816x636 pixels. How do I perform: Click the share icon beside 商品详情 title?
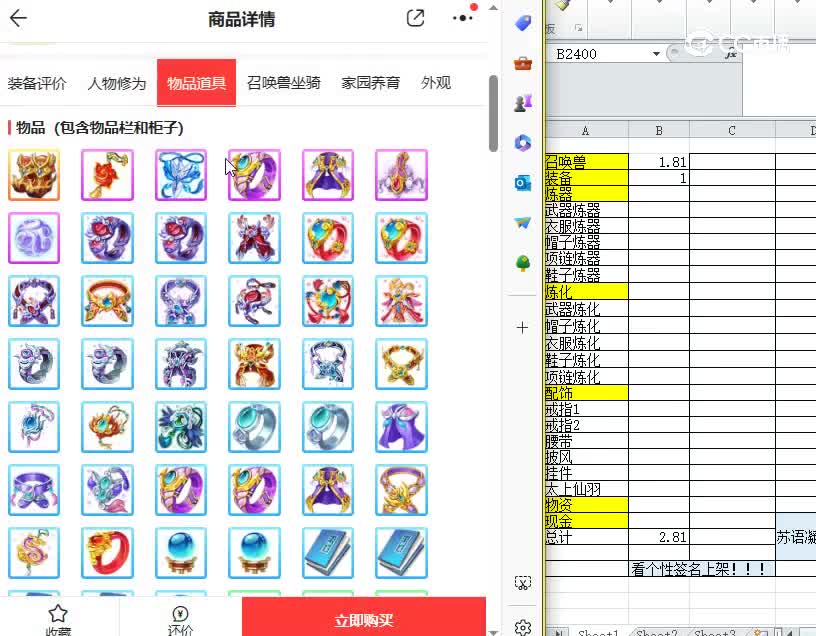415,18
